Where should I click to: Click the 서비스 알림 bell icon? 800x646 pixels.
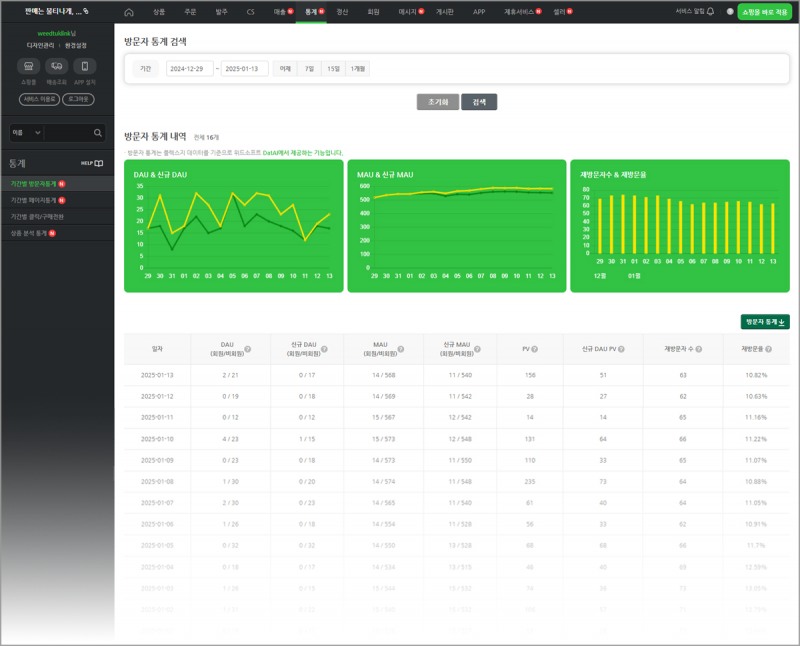(x=710, y=12)
